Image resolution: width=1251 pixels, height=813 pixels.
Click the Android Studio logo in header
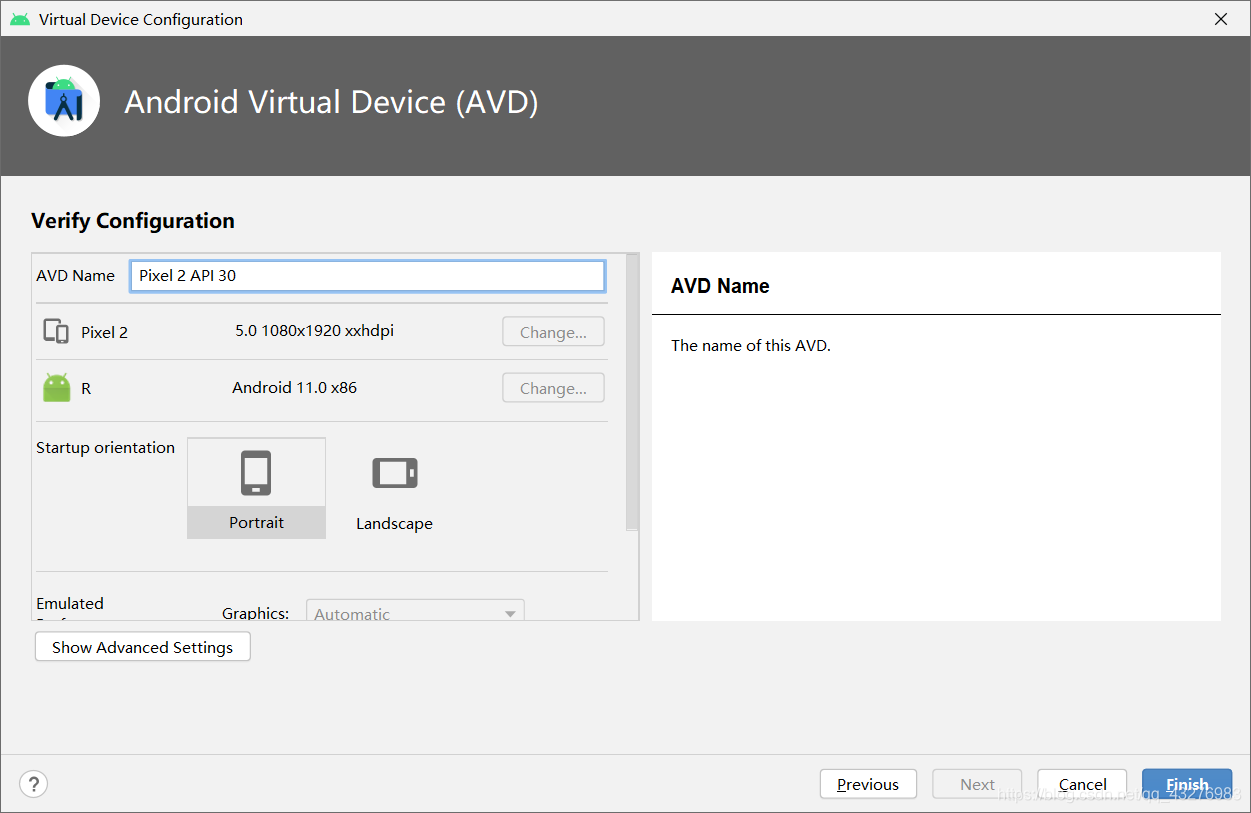pyautogui.click(x=64, y=100)
